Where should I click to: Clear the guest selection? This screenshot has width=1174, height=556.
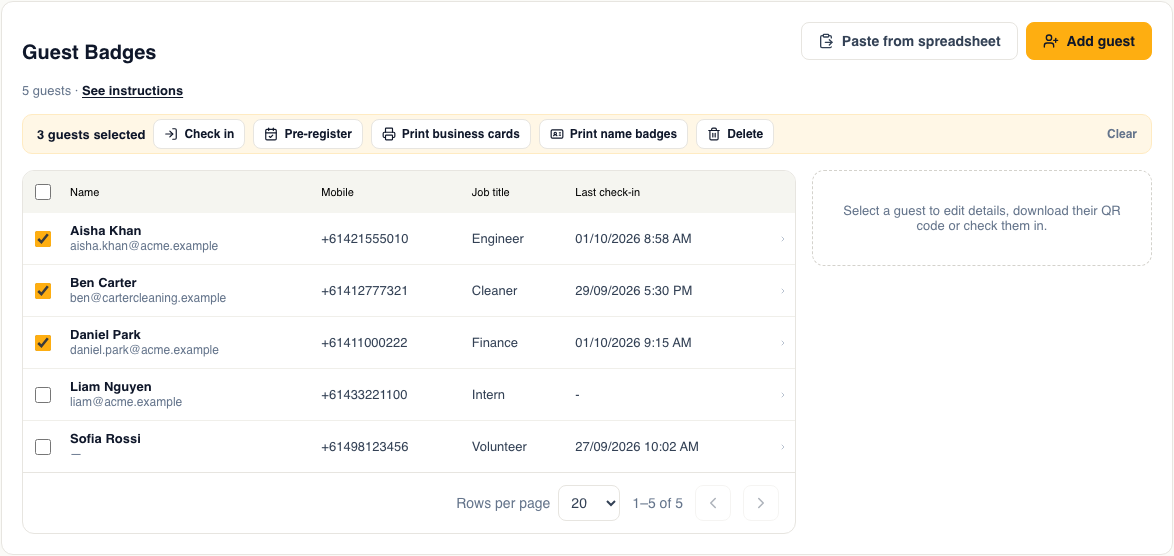[x=1122, y=134]
